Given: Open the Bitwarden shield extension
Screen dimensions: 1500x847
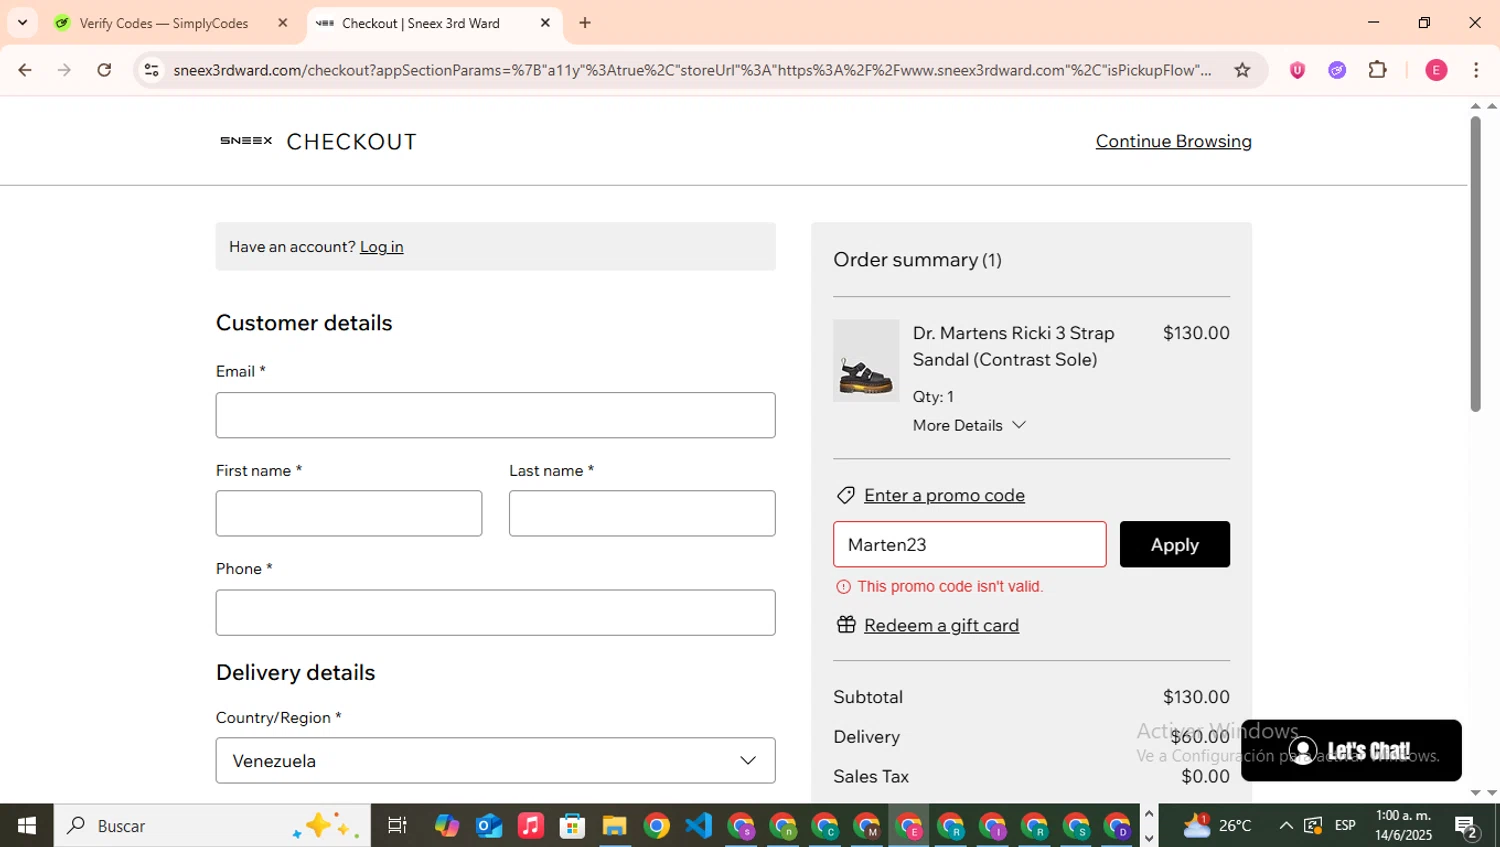Looking at the screenshot, I should tap(1297, 70).
